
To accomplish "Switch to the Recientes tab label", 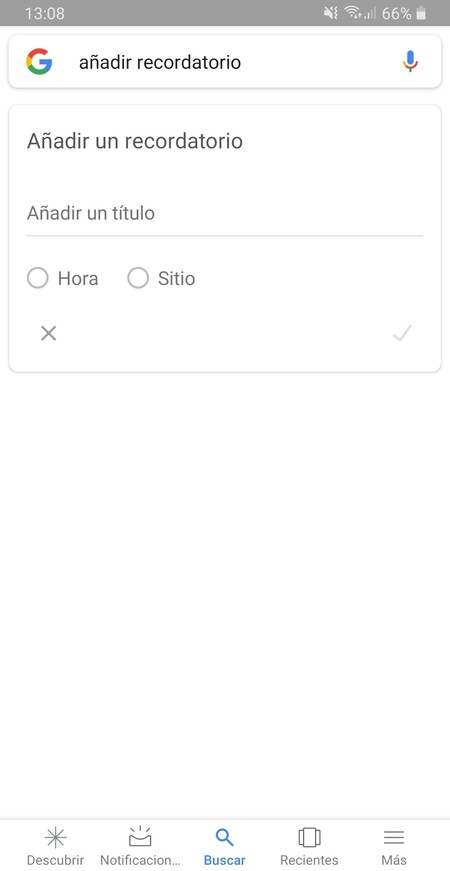I will [x=309, y=860].
